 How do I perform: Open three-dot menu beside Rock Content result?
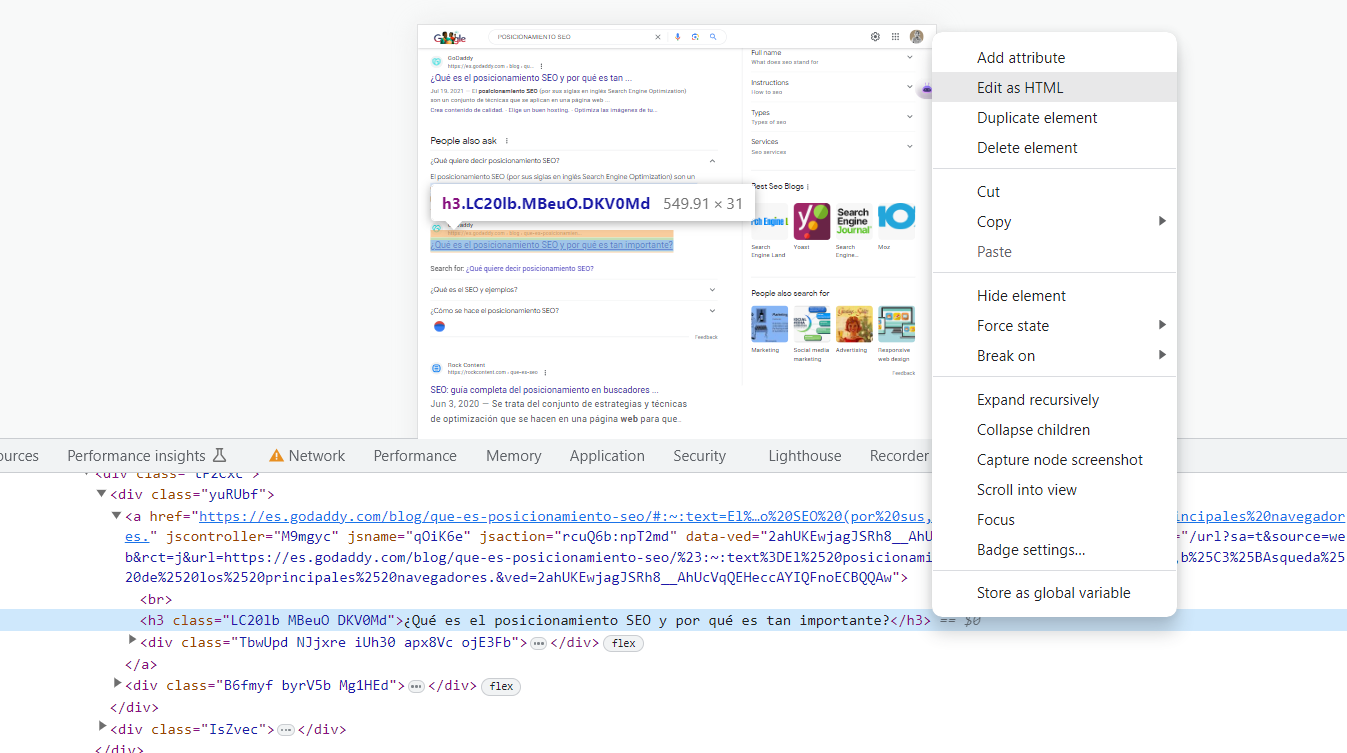[543, 371]
